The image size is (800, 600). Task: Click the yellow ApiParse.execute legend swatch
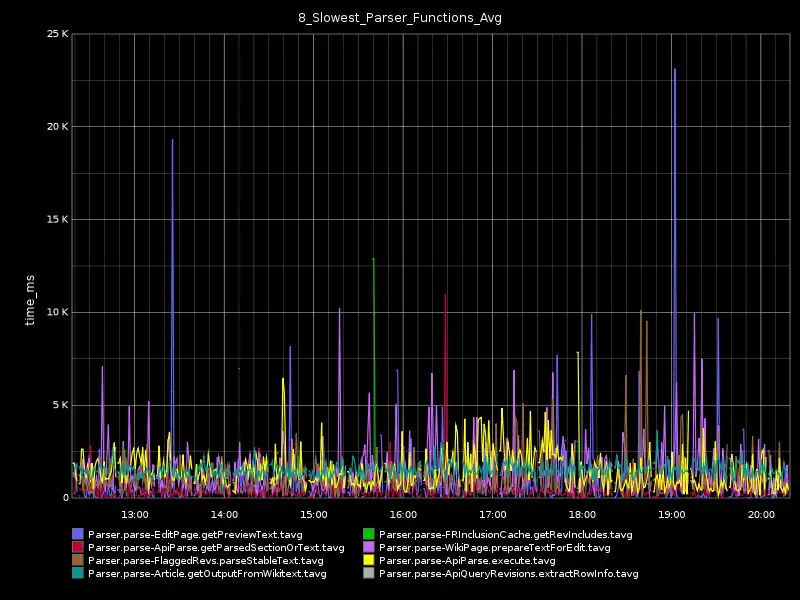[x=369, y=561]
